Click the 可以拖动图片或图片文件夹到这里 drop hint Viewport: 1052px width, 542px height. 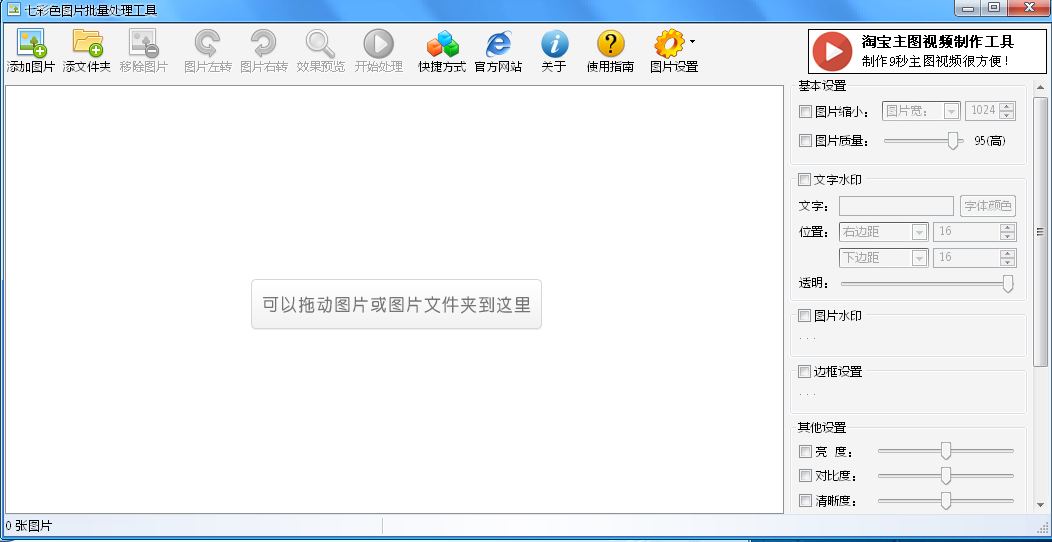point(397,305)
